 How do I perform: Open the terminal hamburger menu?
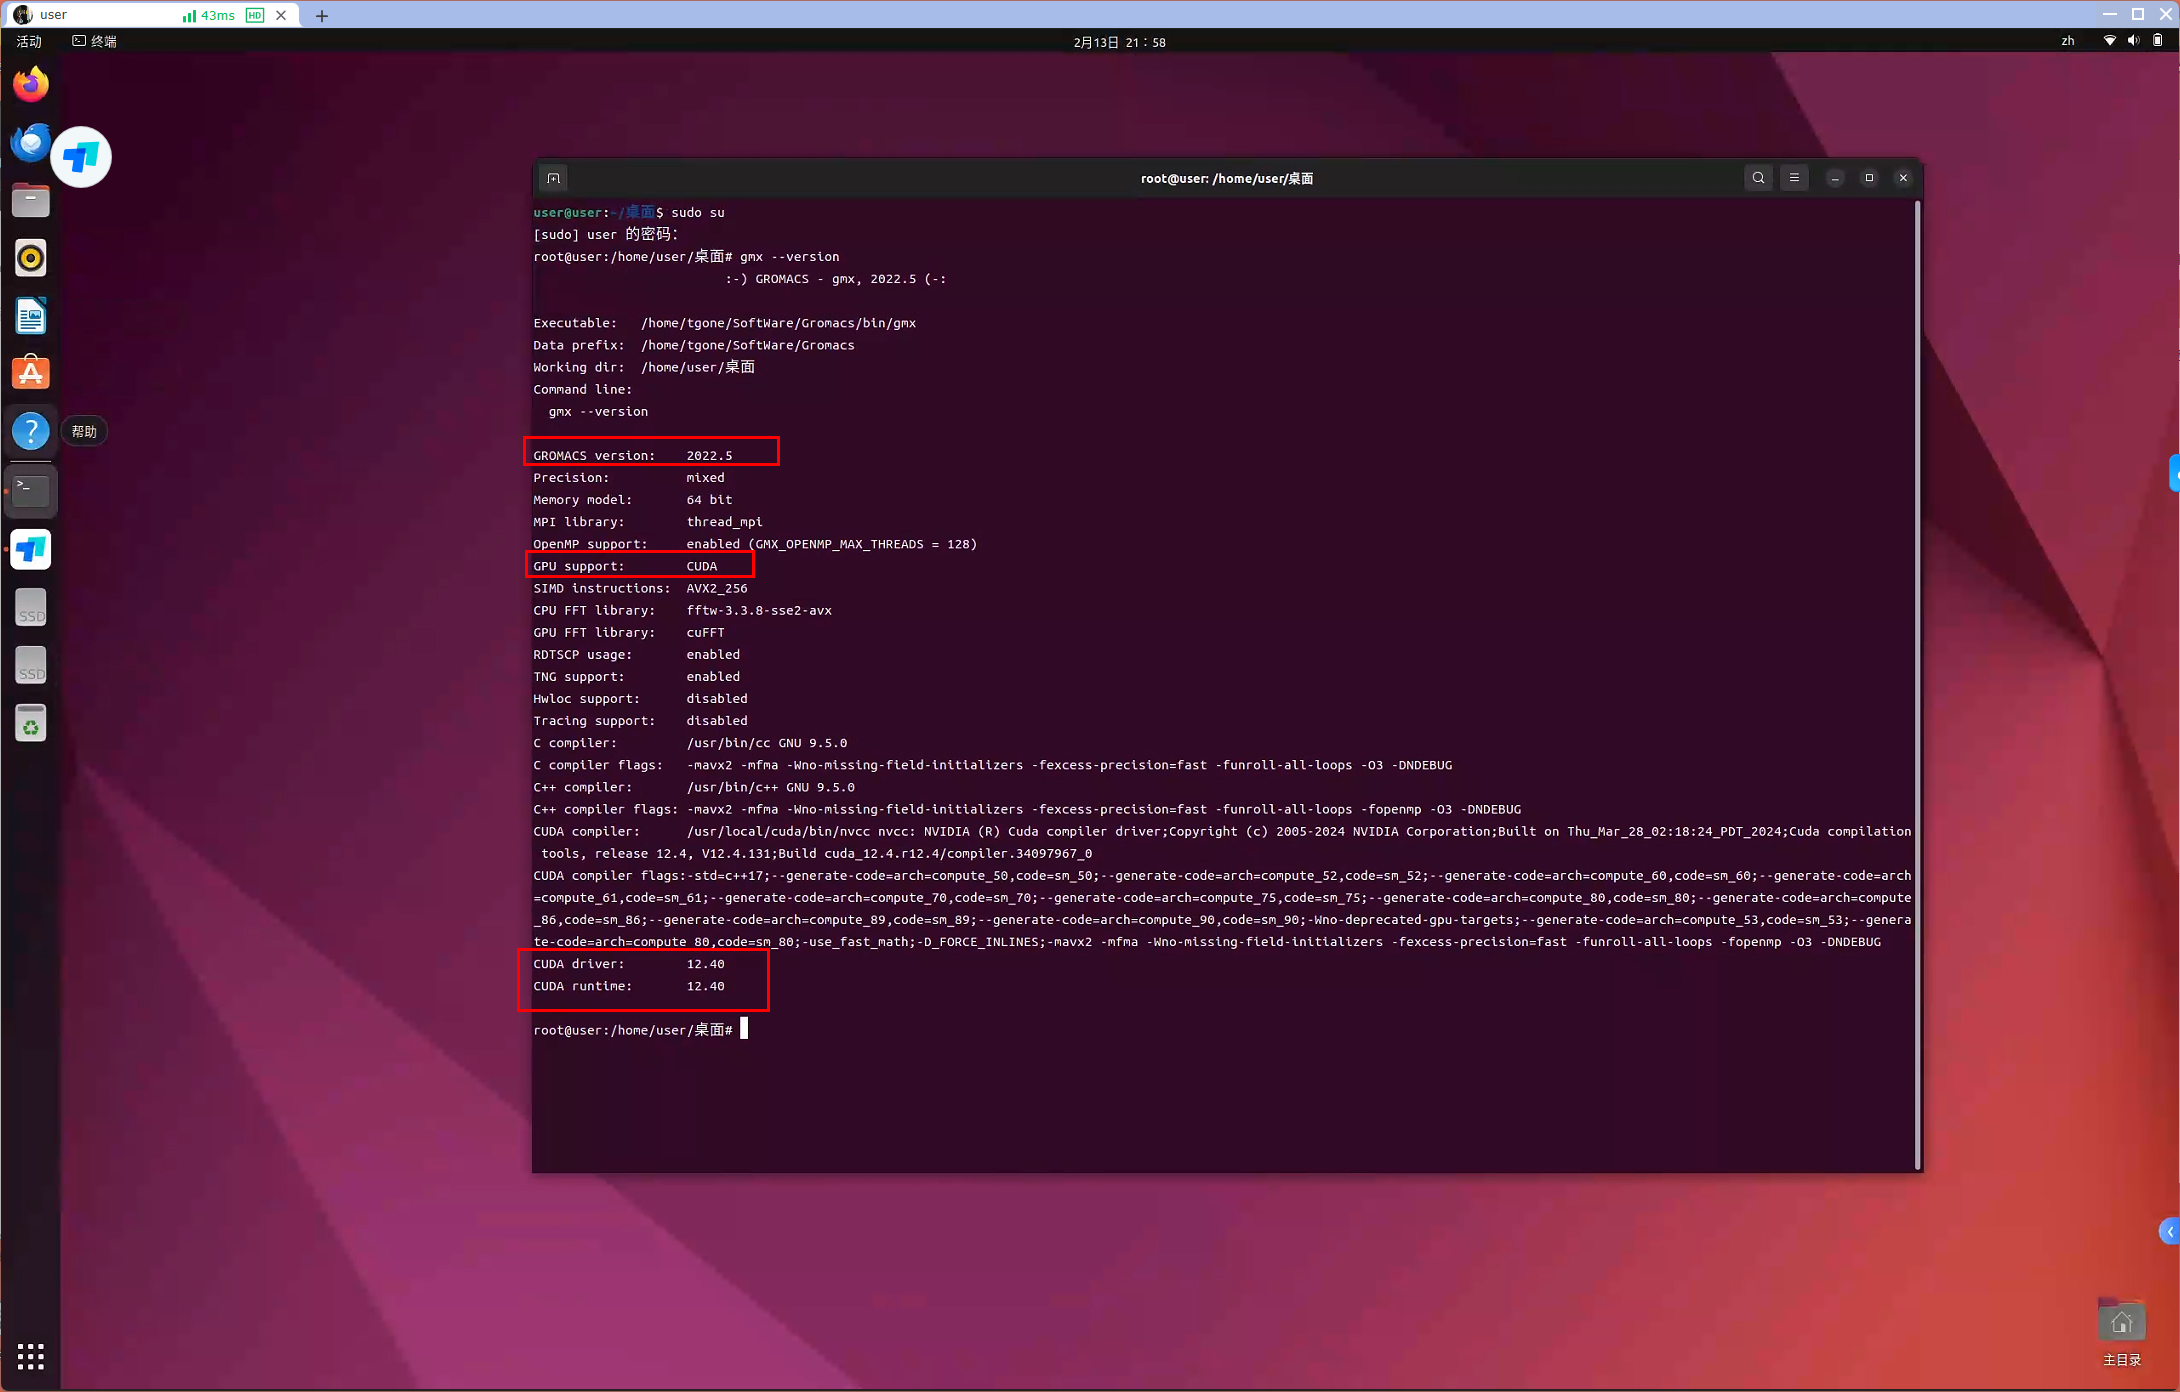point(1794,178)
